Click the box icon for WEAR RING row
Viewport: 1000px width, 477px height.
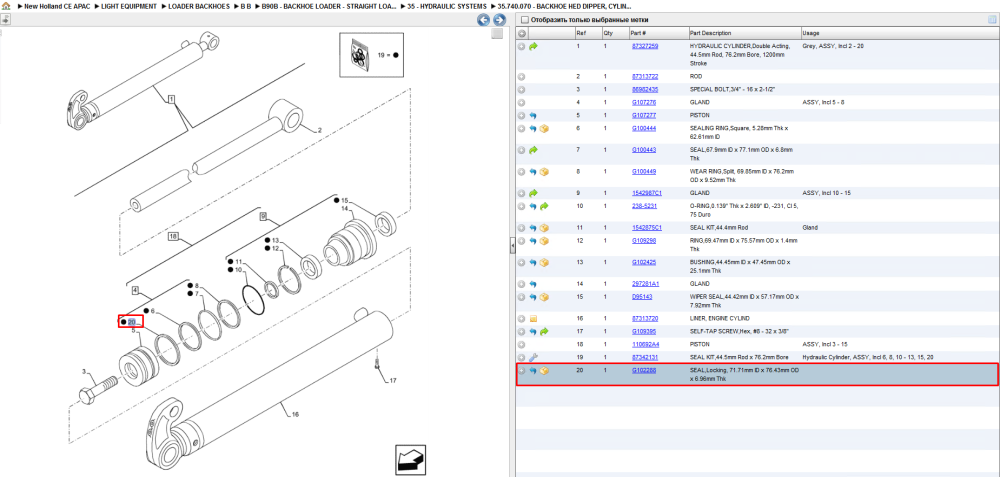coord(544,172)
